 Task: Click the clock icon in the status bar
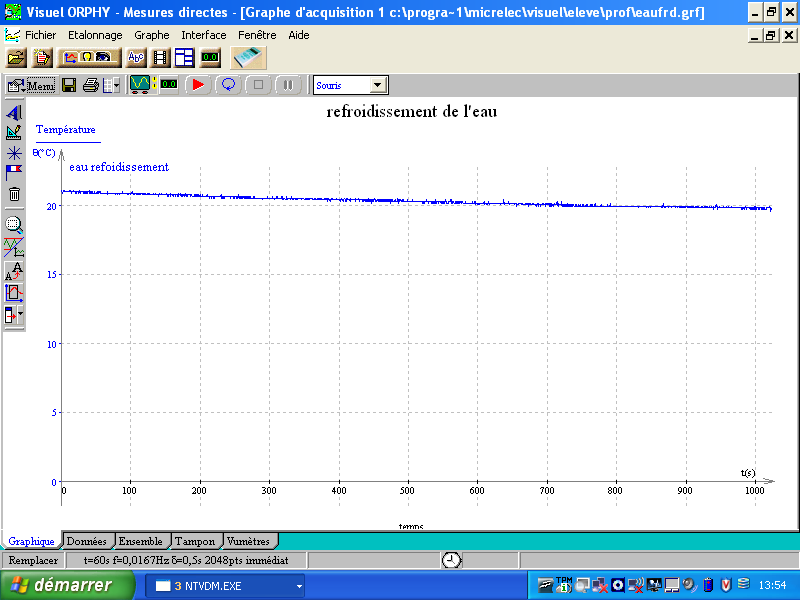pos(451,560)
